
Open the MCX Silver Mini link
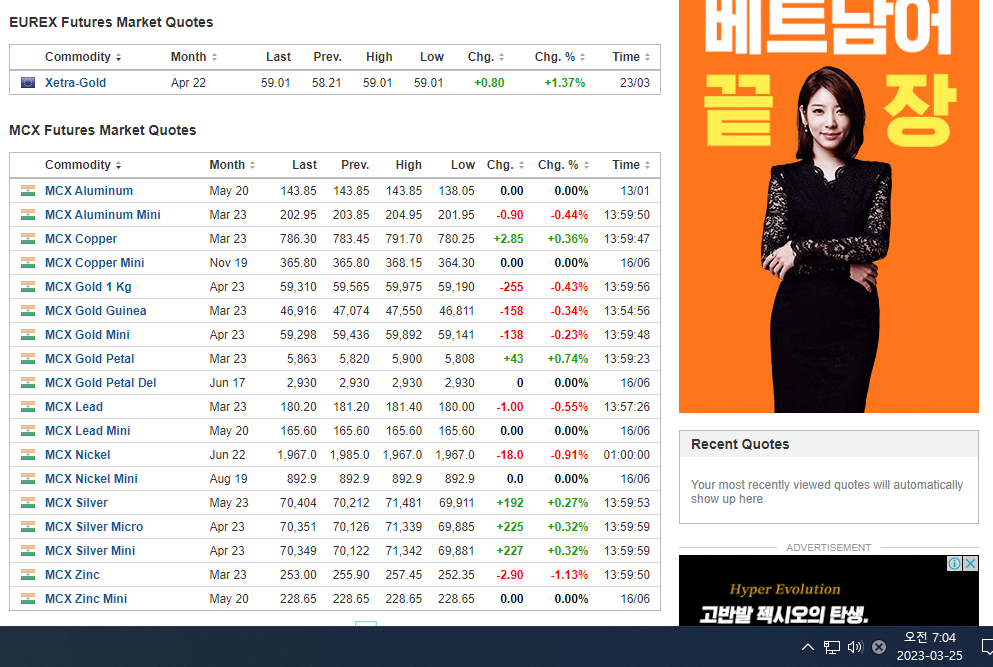[90, 551]
